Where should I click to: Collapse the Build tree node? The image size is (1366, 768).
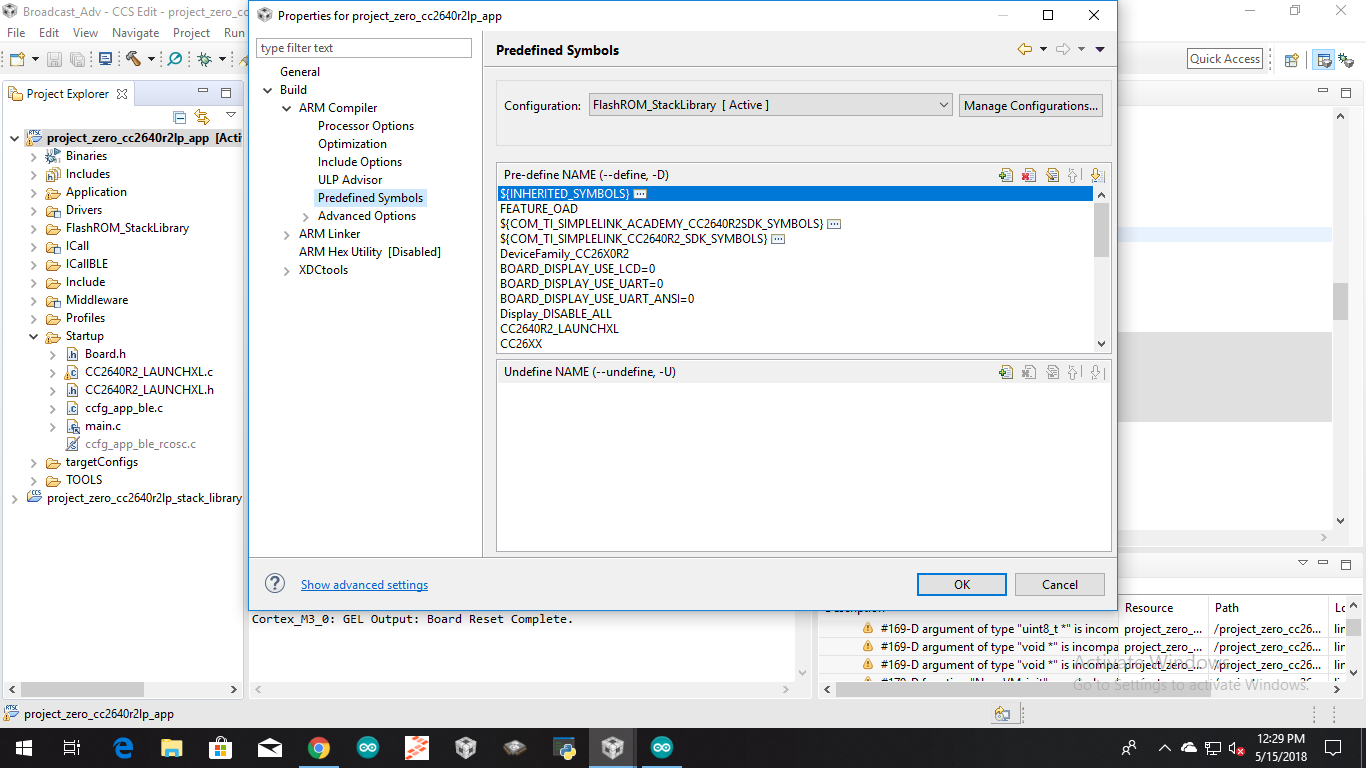click(268, 90)
